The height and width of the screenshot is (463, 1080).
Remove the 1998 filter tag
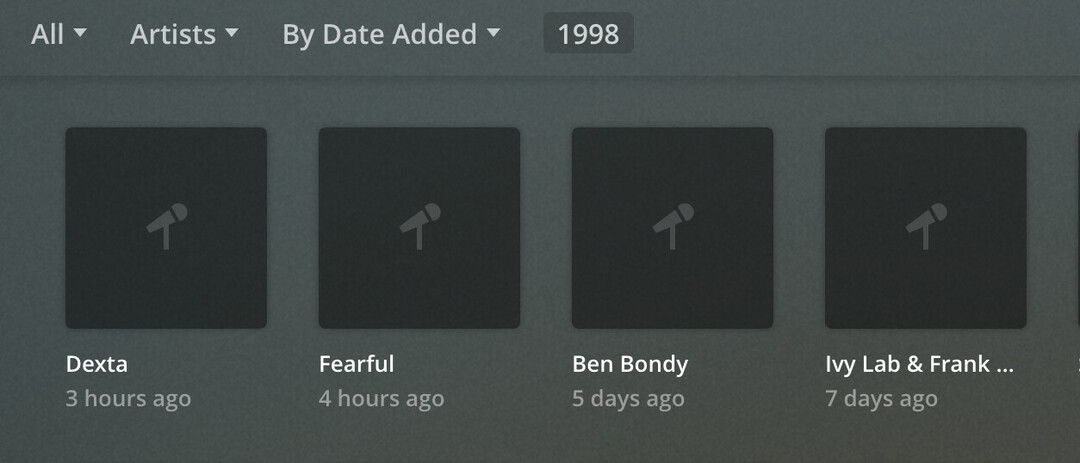(588, 34)
